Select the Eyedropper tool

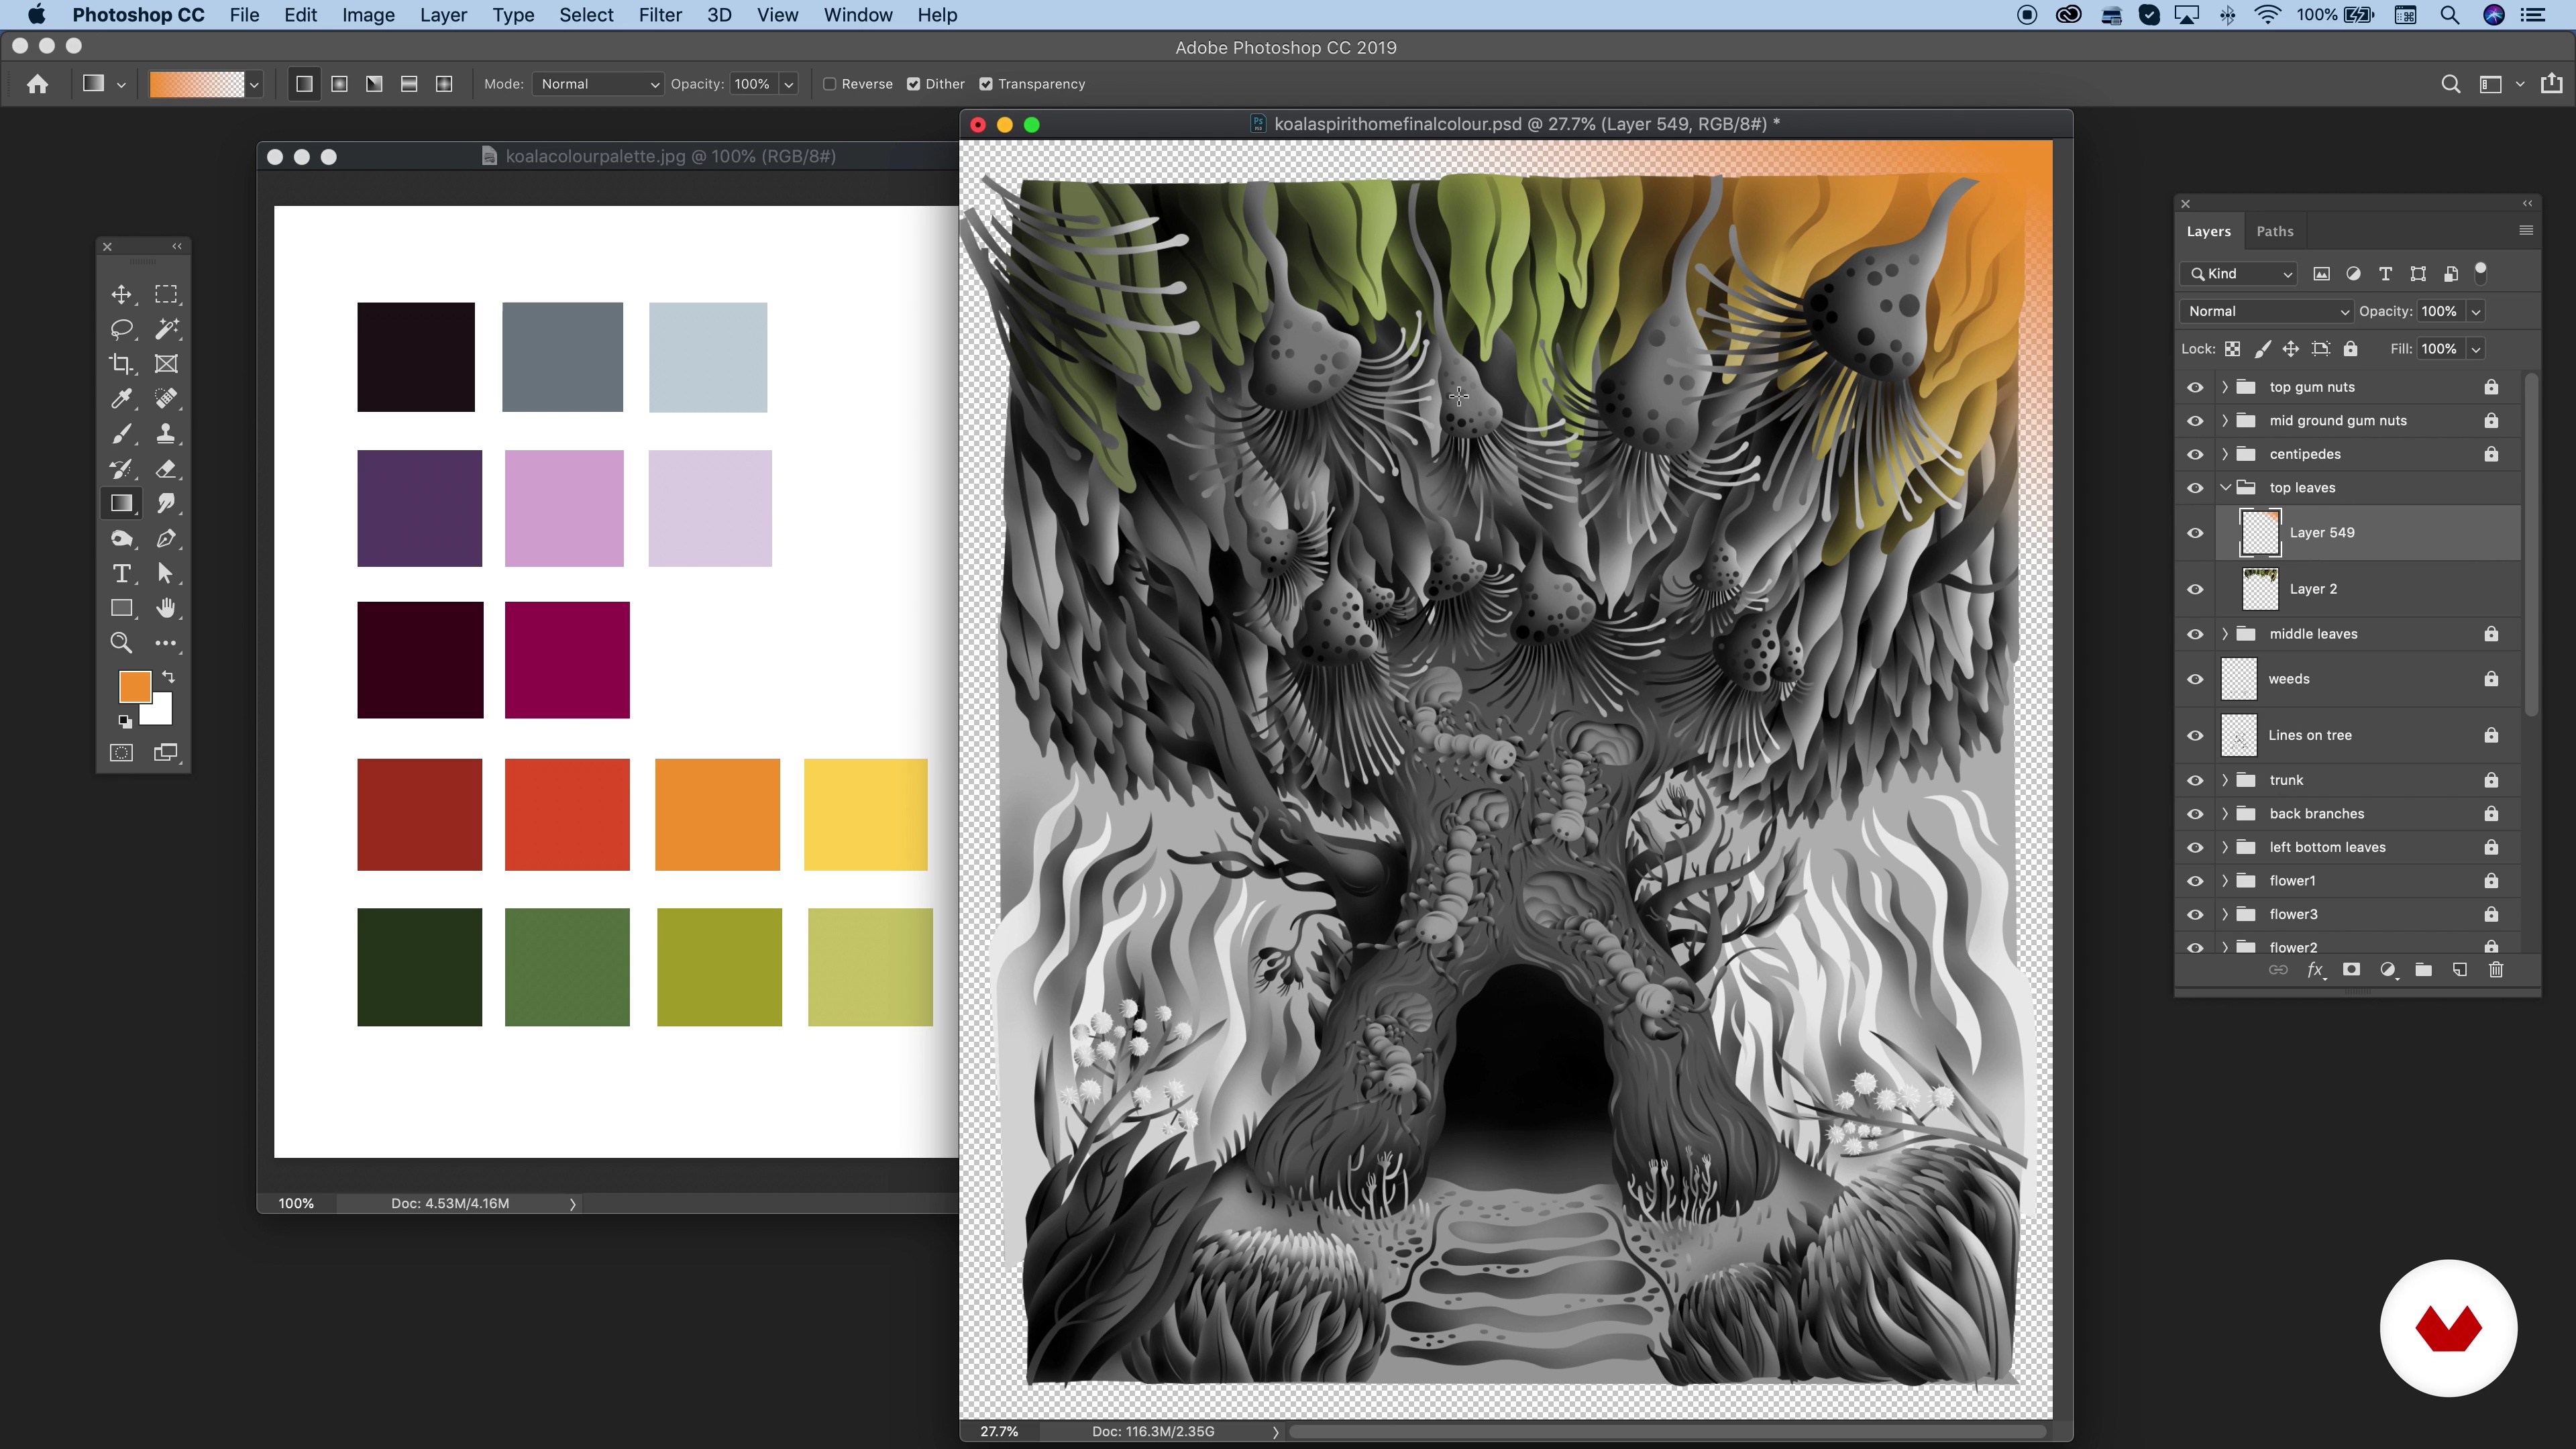(x=121, y=399)
